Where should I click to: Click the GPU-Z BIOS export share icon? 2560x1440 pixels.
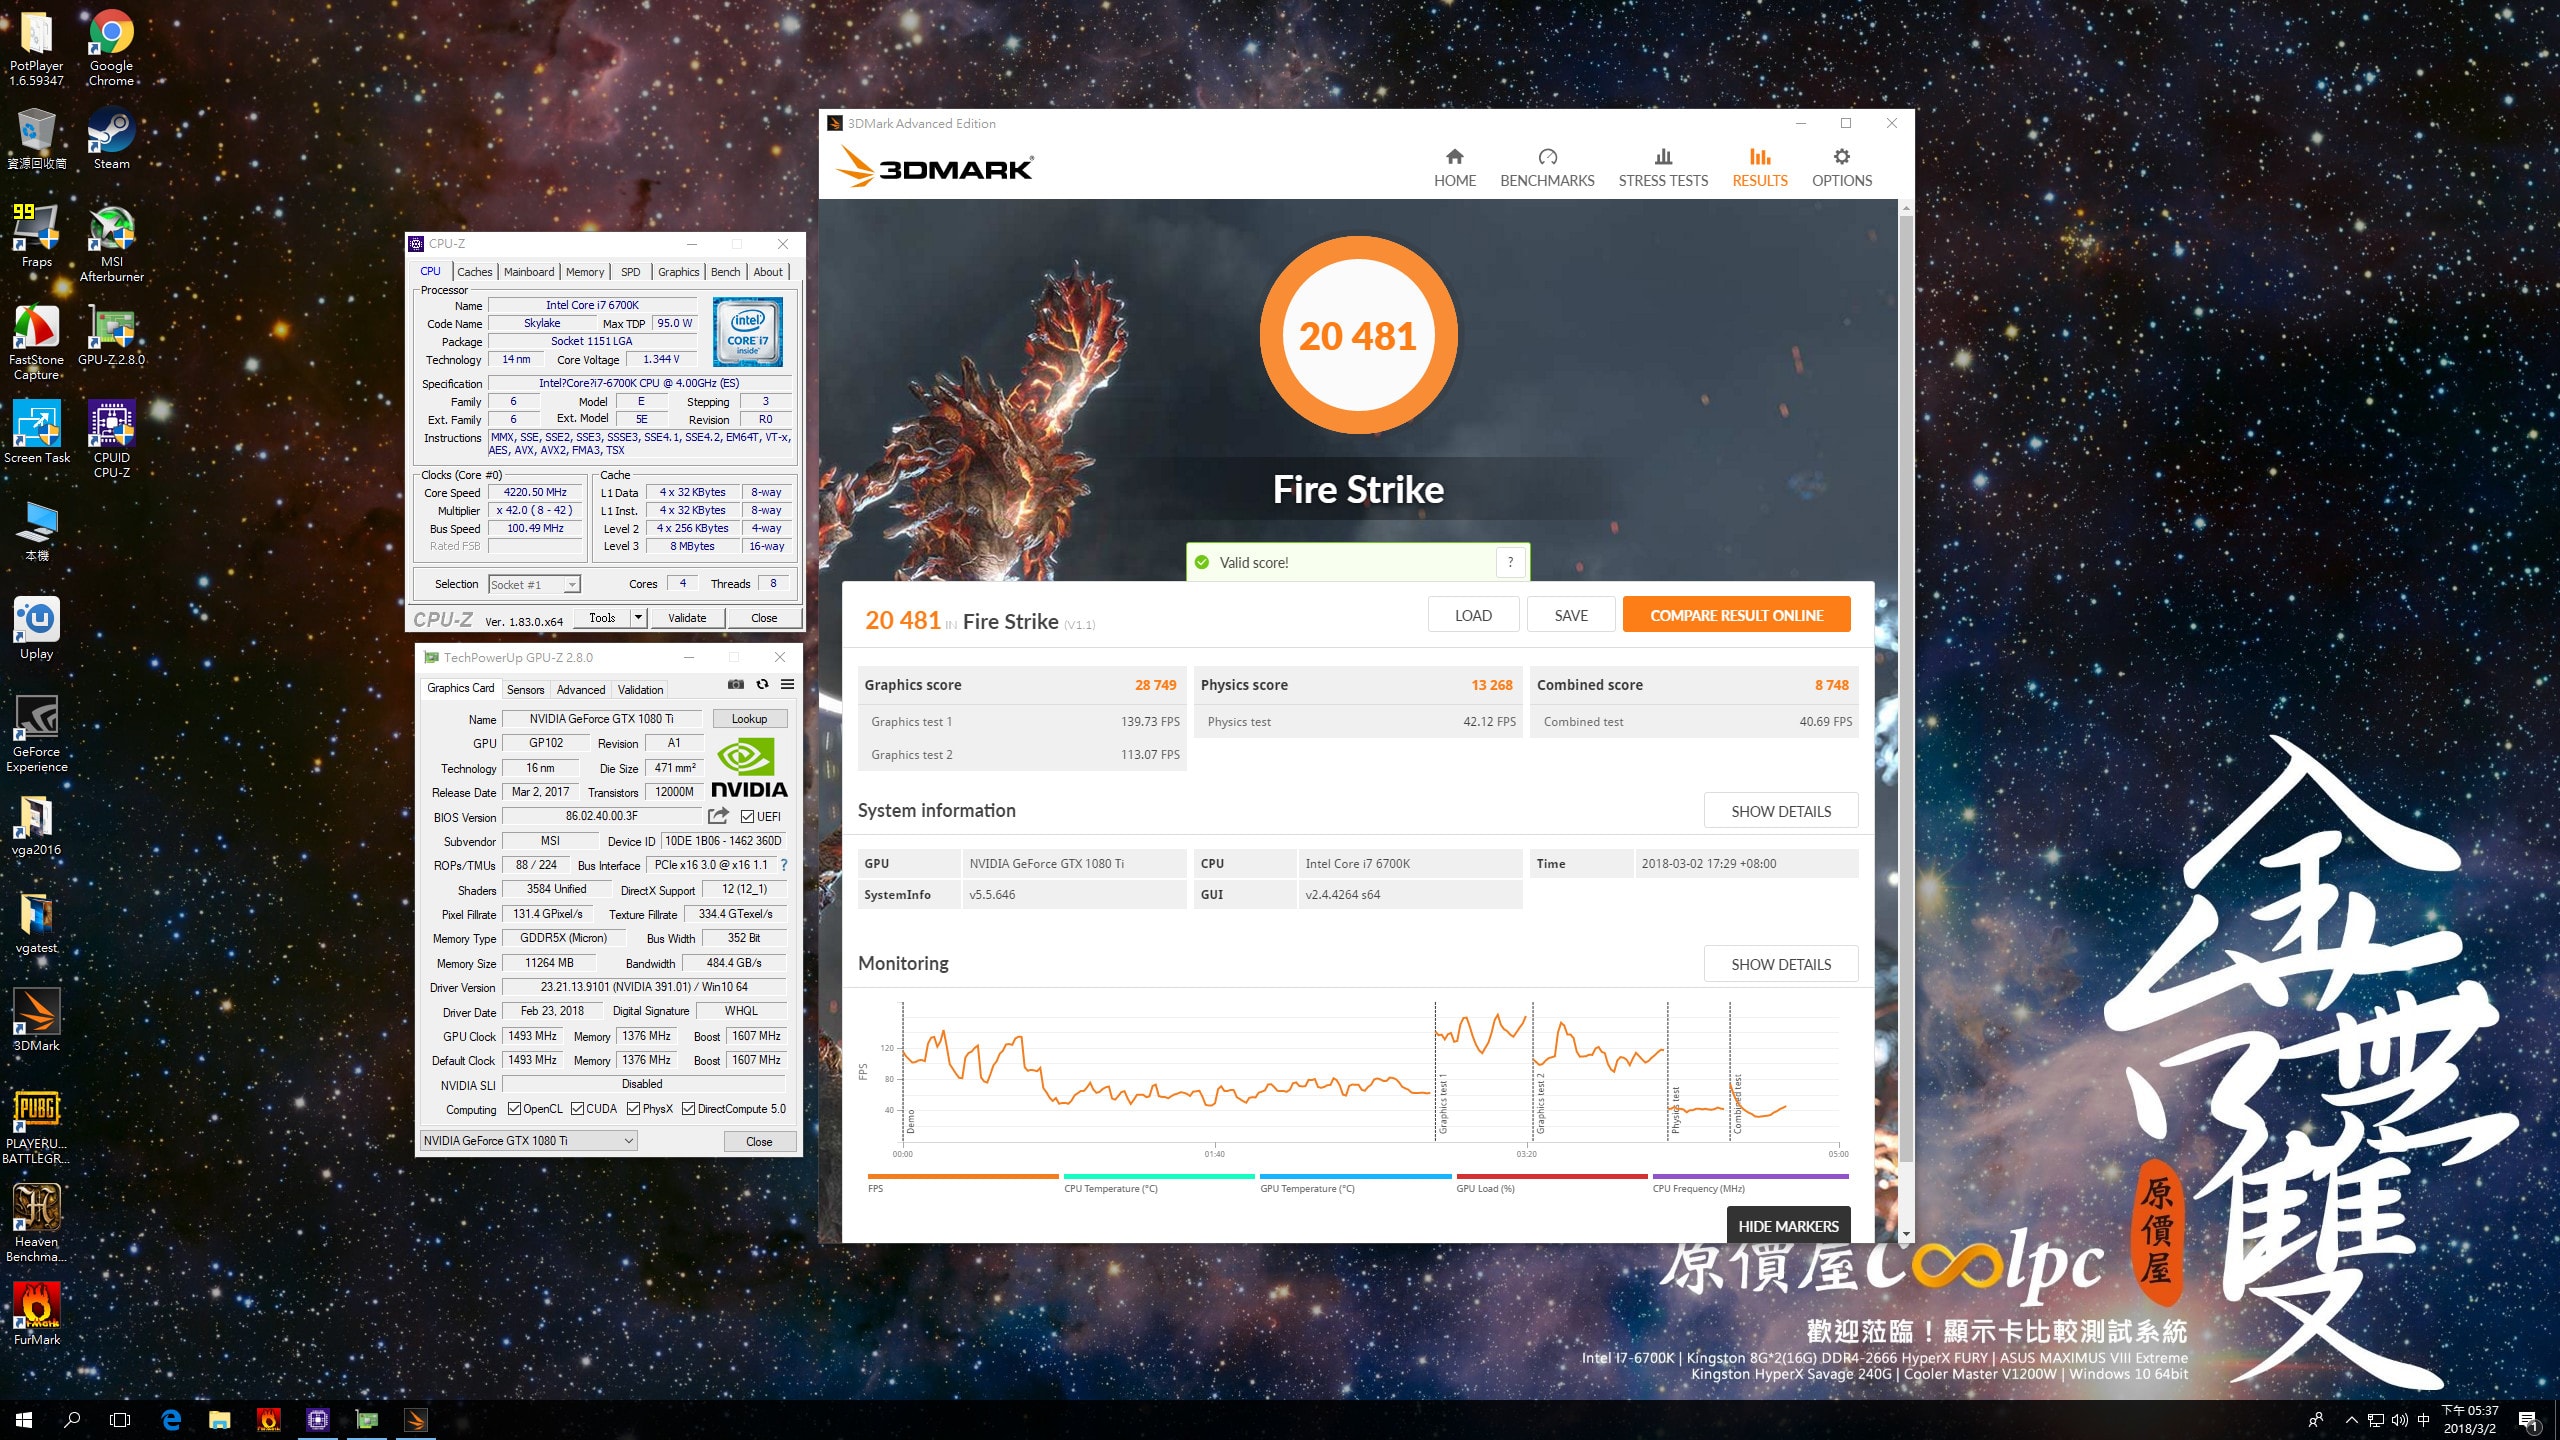point(718,816)
